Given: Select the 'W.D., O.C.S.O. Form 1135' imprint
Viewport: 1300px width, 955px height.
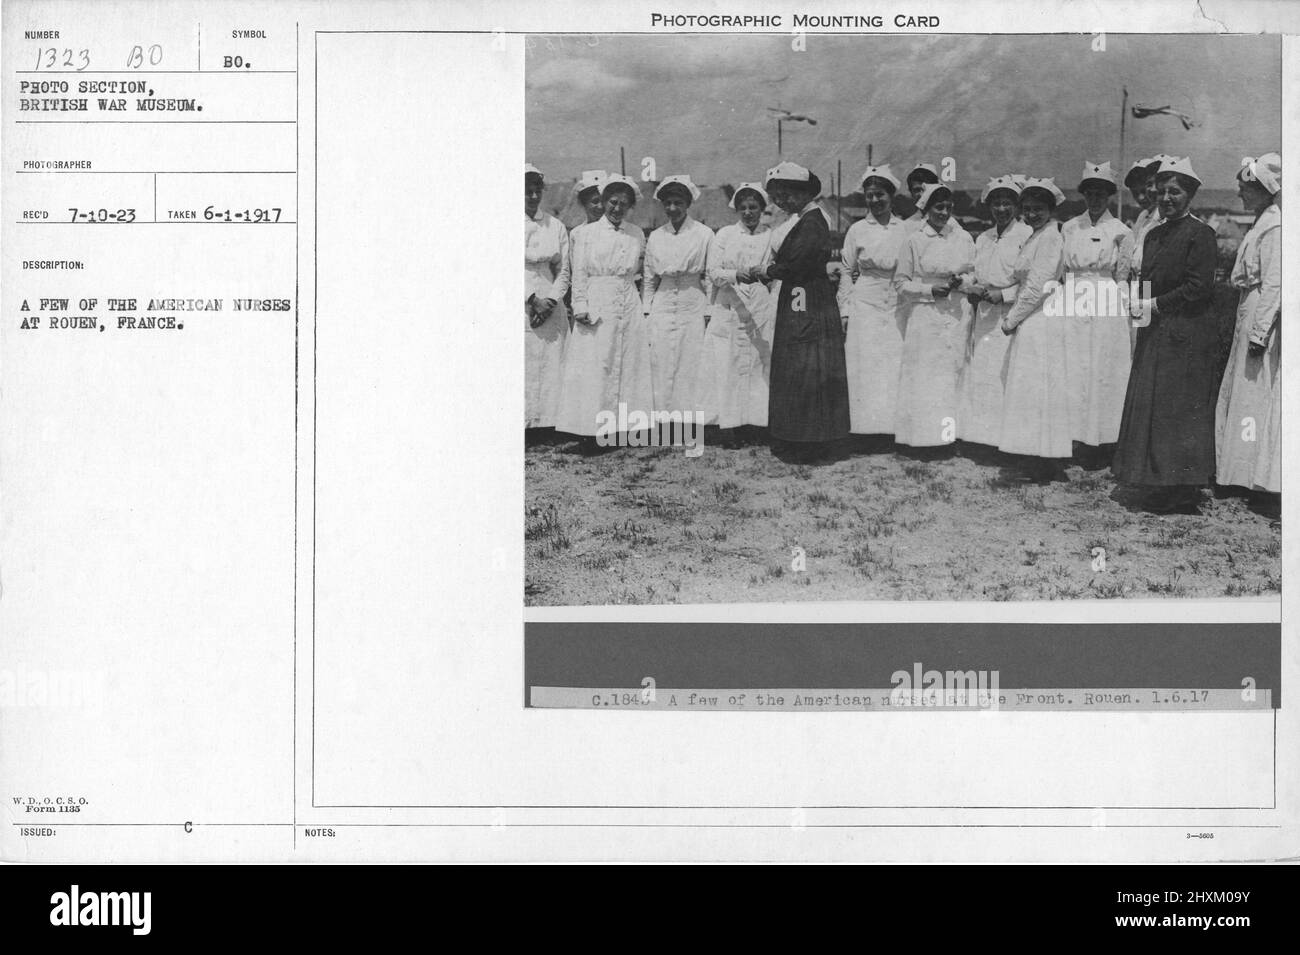Looking at the screenshot, I should click(51, 804).
